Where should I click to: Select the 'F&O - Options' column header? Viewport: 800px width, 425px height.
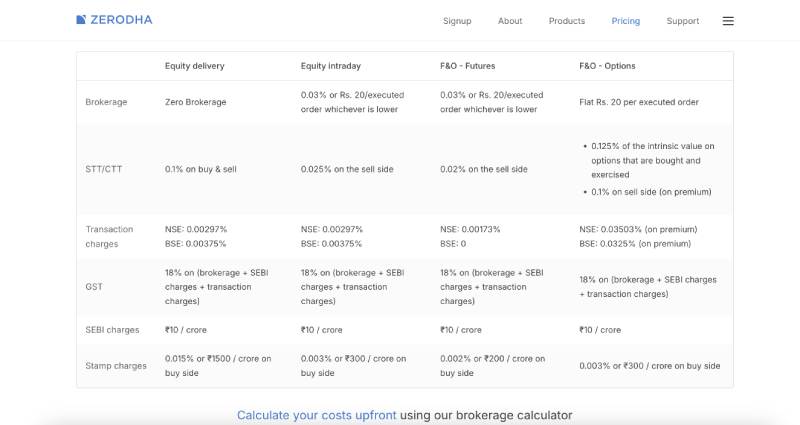tap(607, 66)
